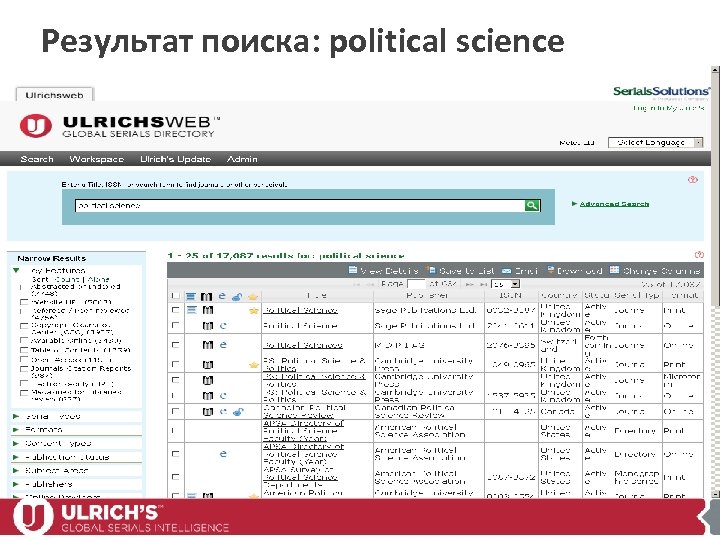Screen dimensions: 720x540
Task: Open the Ulrich's Update menu item
Action: tap(175, 159)
